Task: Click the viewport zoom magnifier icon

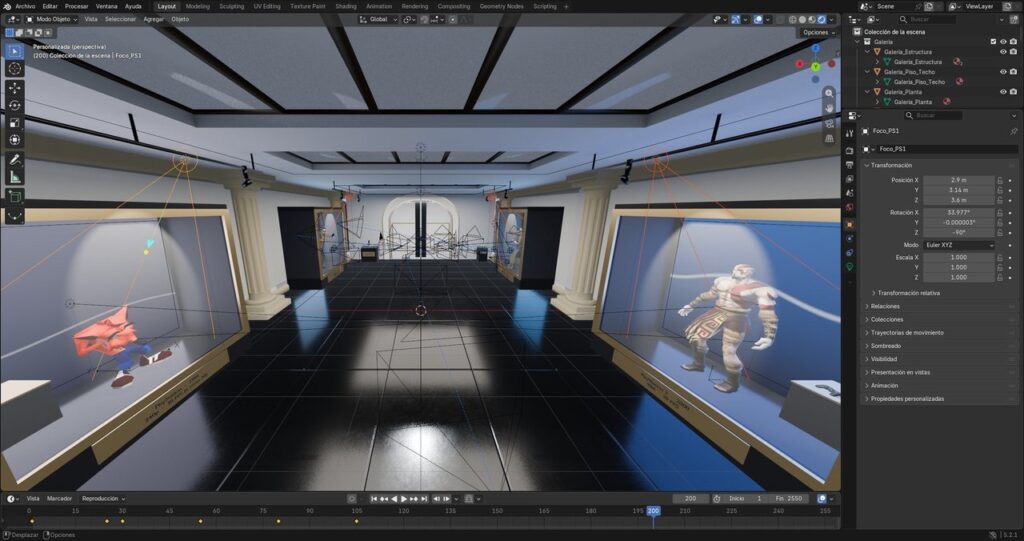Action: [x=829, y=93]
